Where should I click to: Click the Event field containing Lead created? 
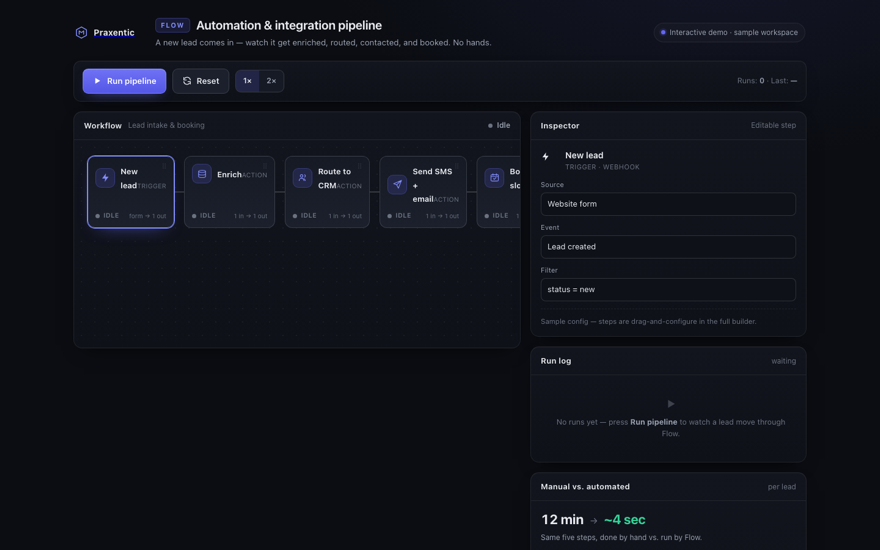(x=668, y=247)
